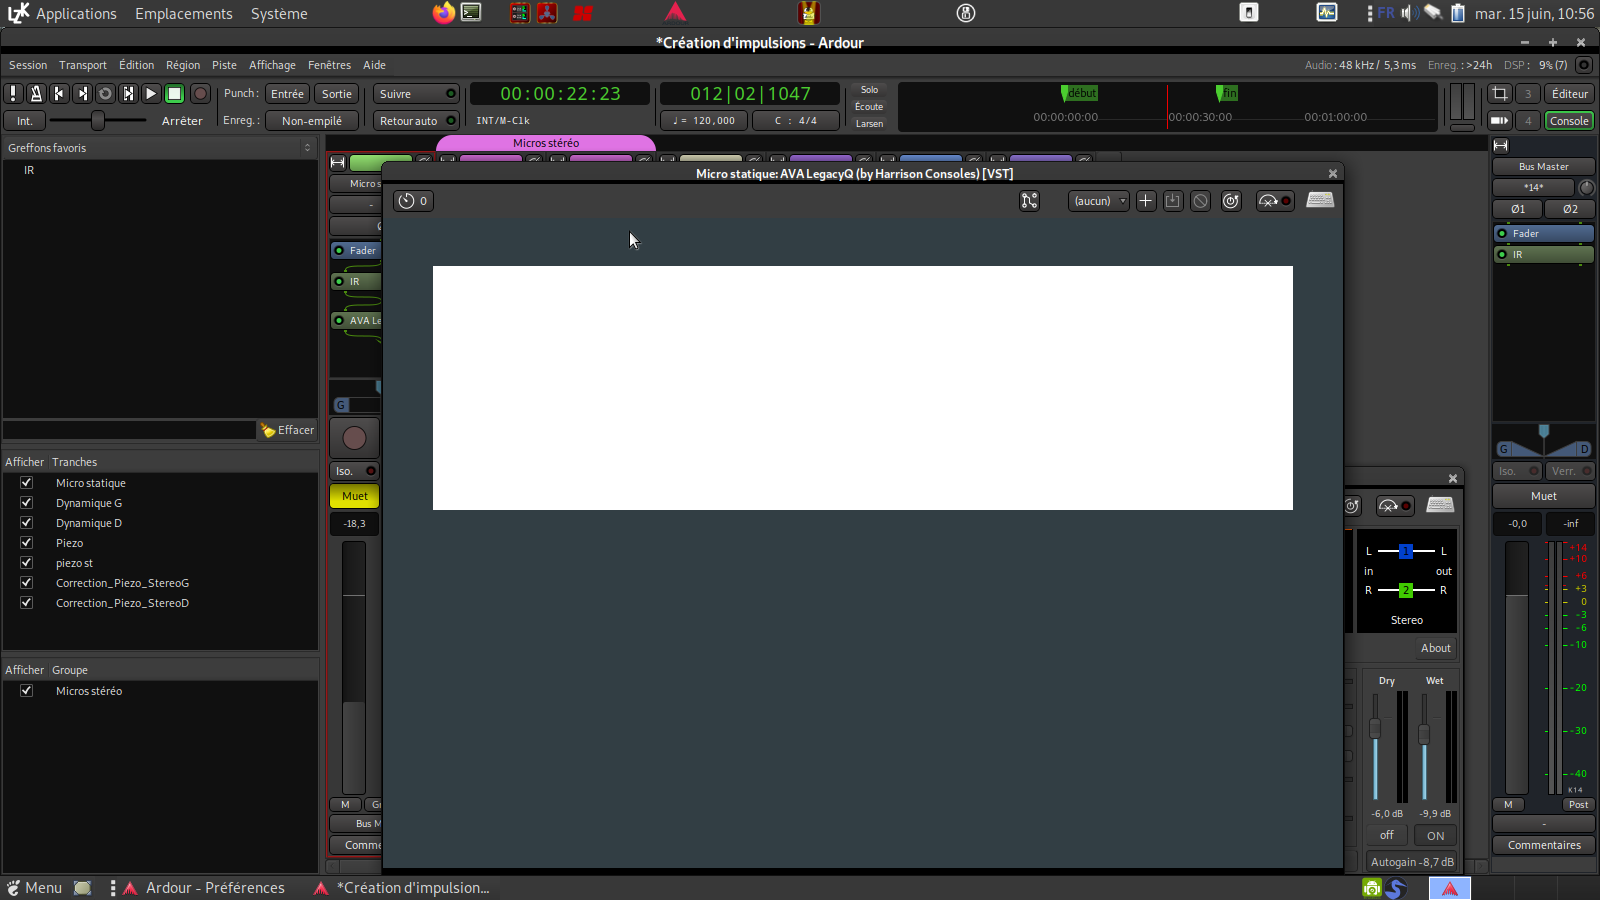Image resolution: width=1600 pixels, height=900 pixels.
Task: Toggle keyboard shortcuts icon in LegacyQ window
Action: click(x=1320, y=200)
